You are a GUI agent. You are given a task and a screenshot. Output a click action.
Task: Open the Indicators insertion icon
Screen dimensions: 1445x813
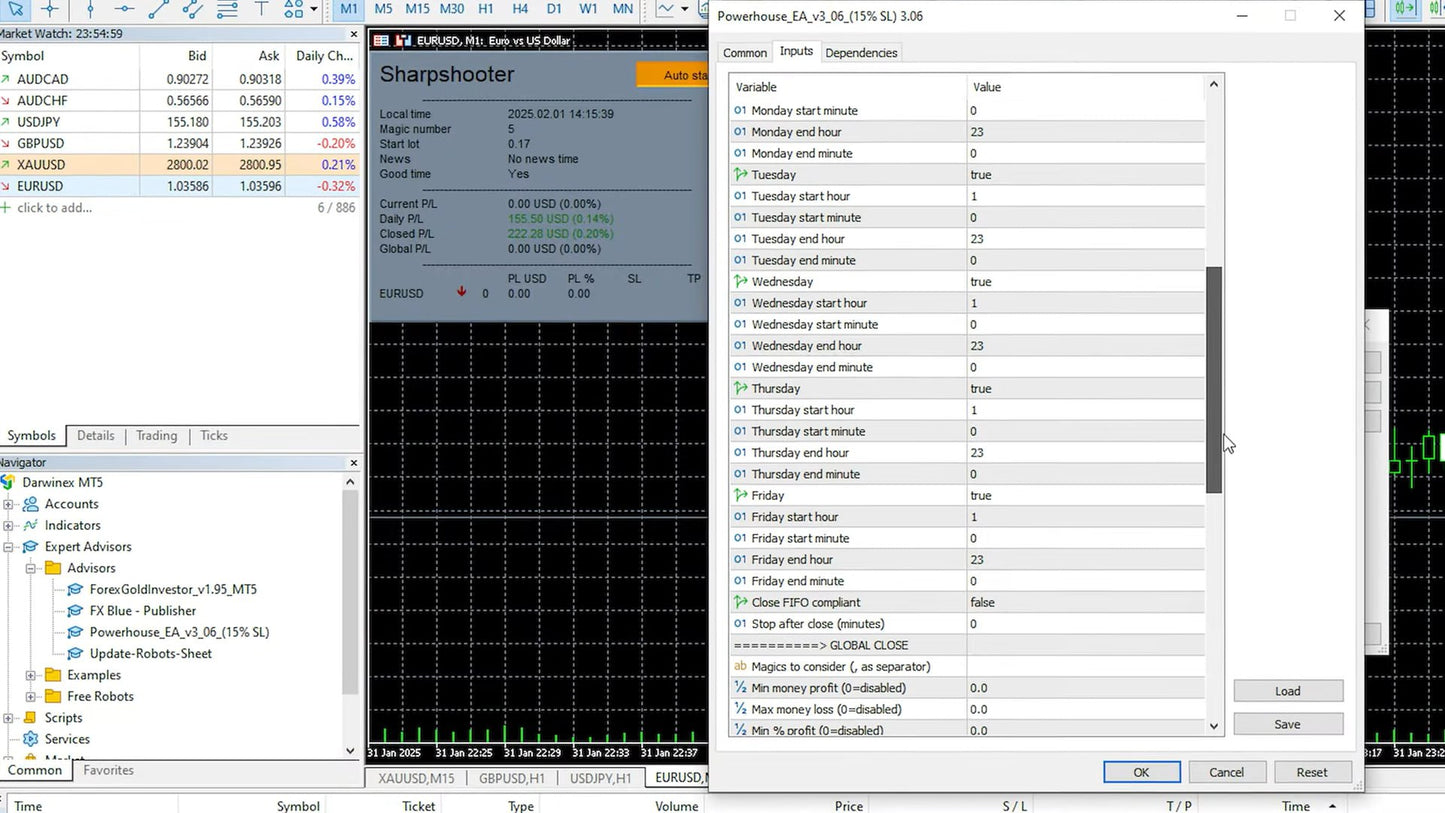[x=668, y=9]
